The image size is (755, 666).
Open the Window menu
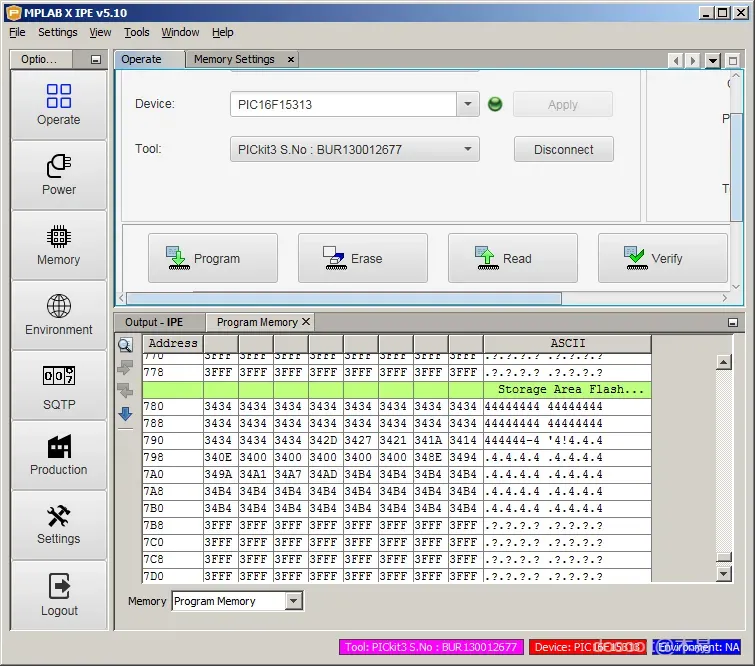coord(180,32)
